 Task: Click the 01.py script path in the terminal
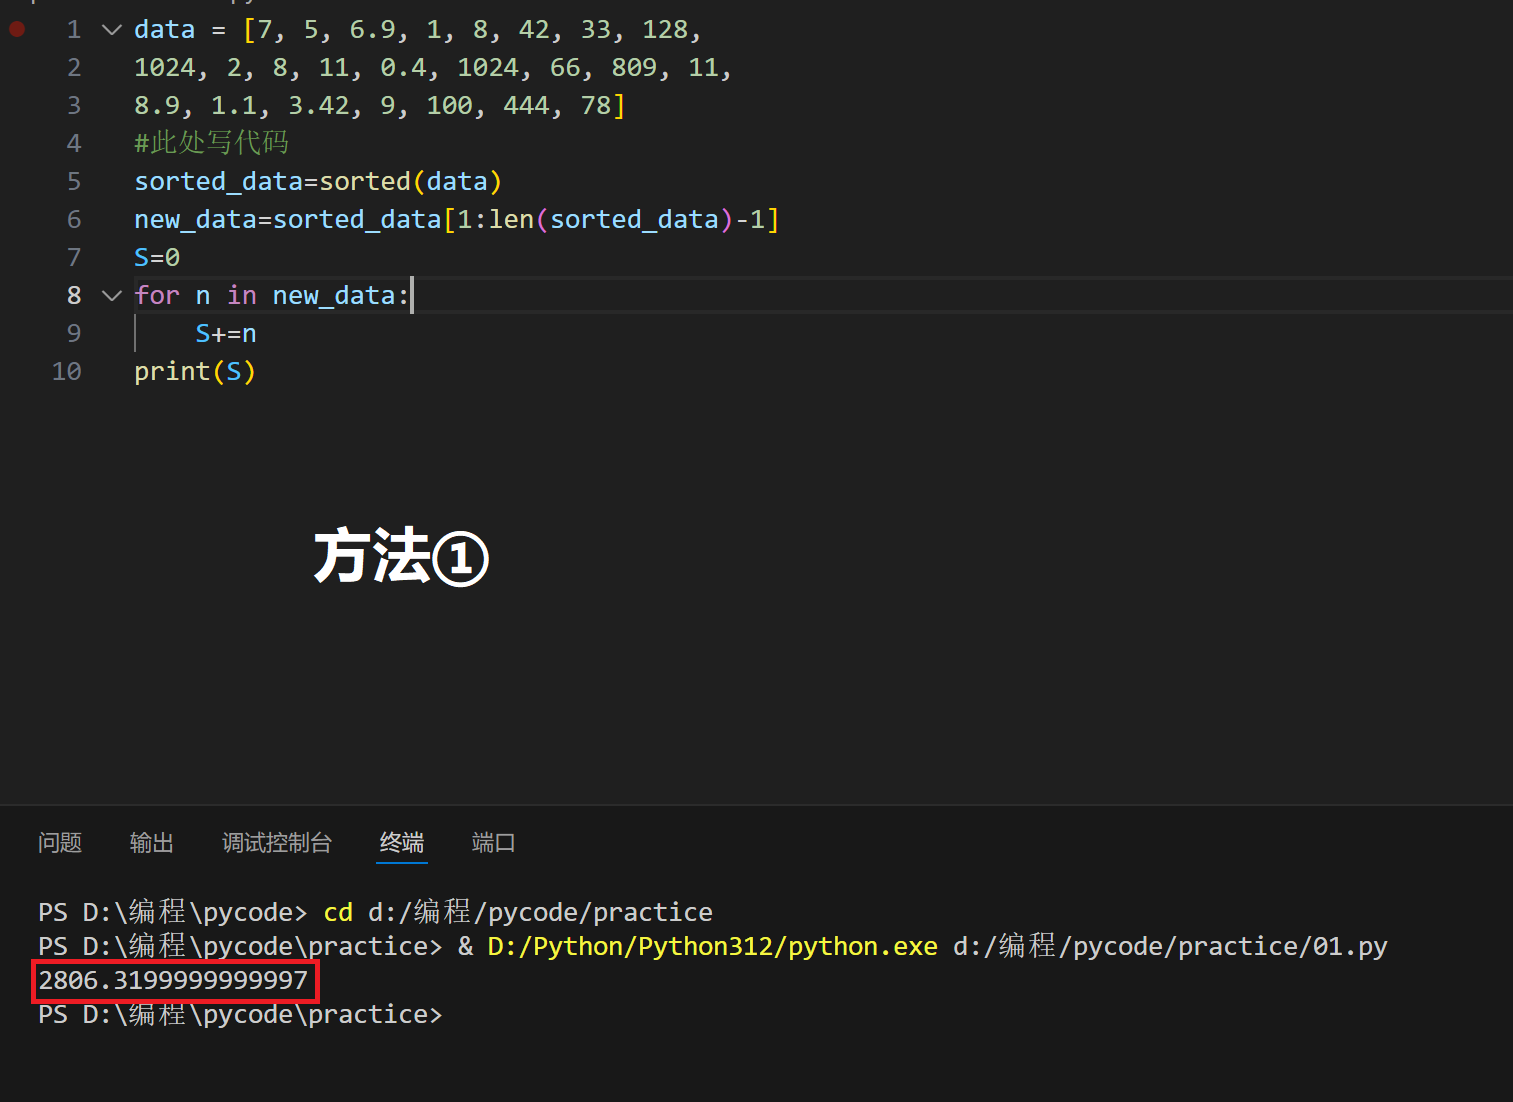[x=1170, y=946]
